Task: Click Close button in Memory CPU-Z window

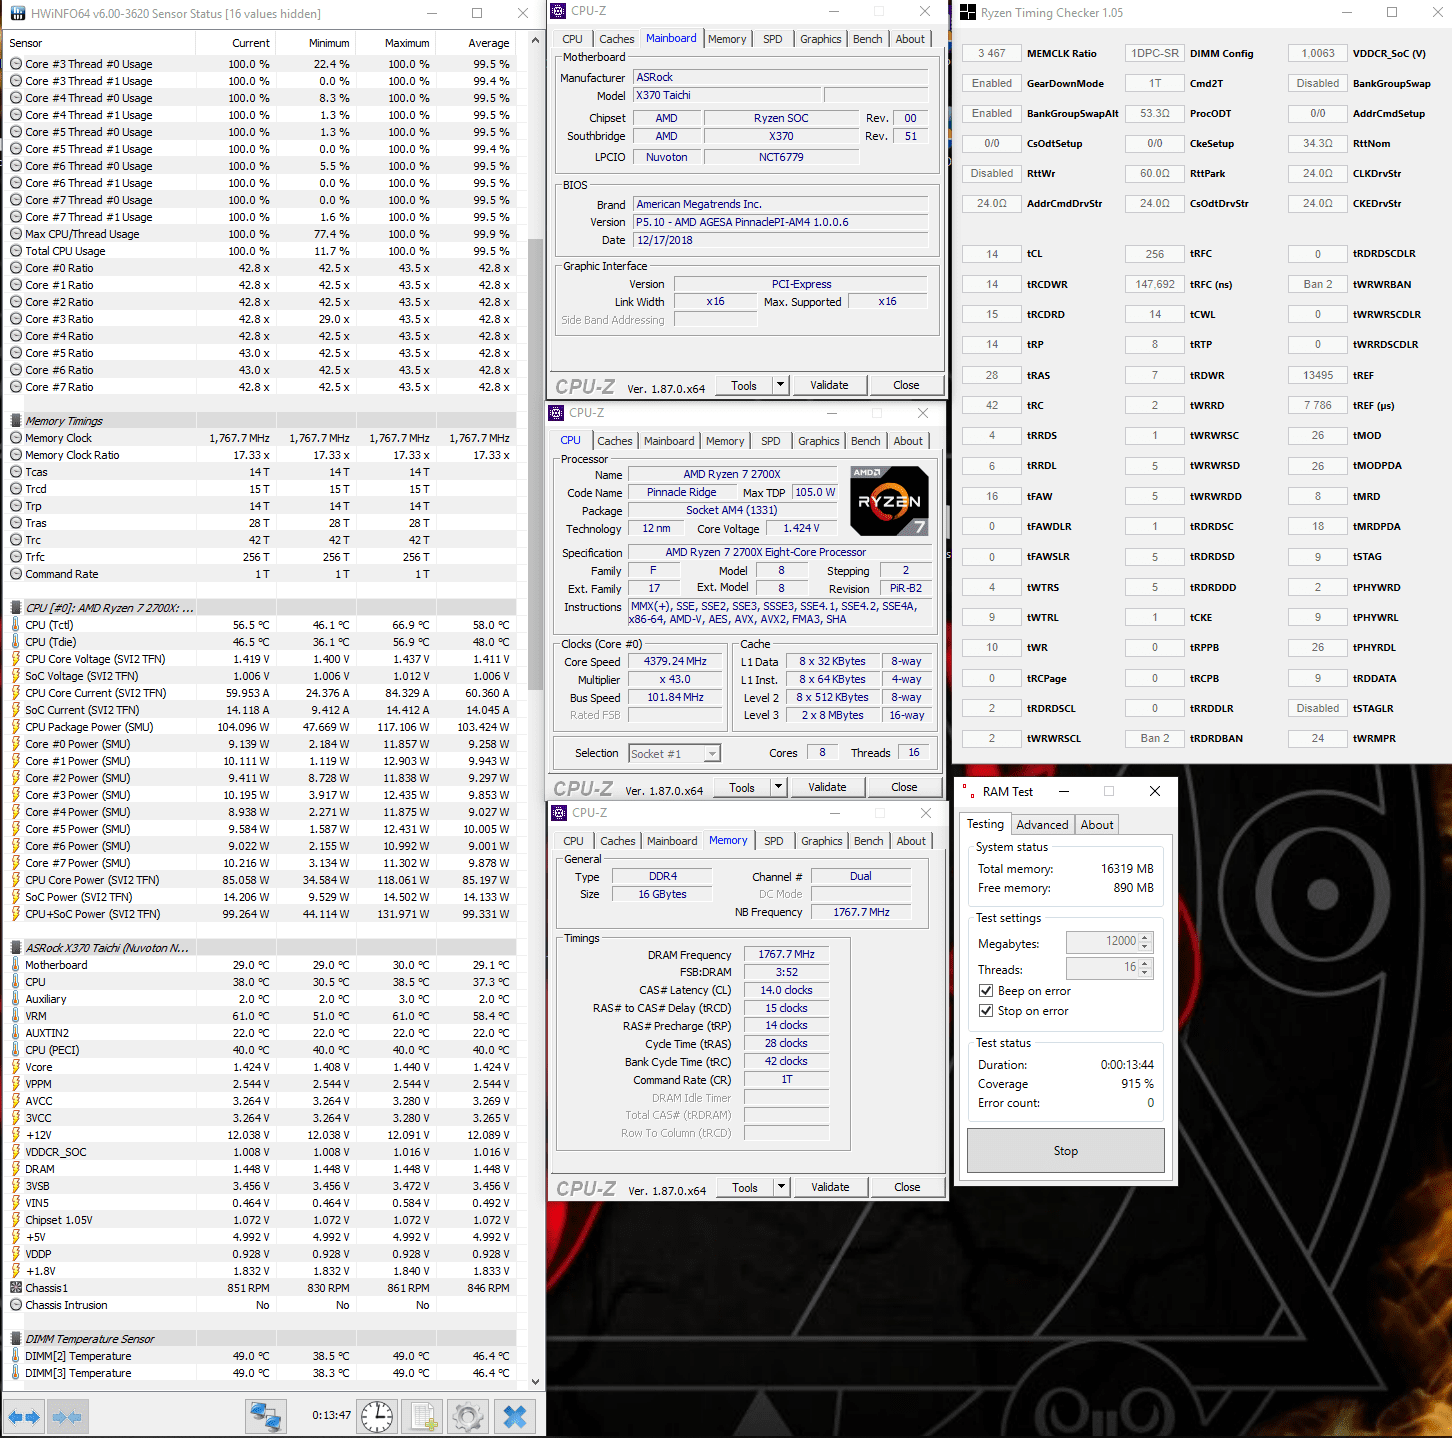Action: tap(907, 1187)
